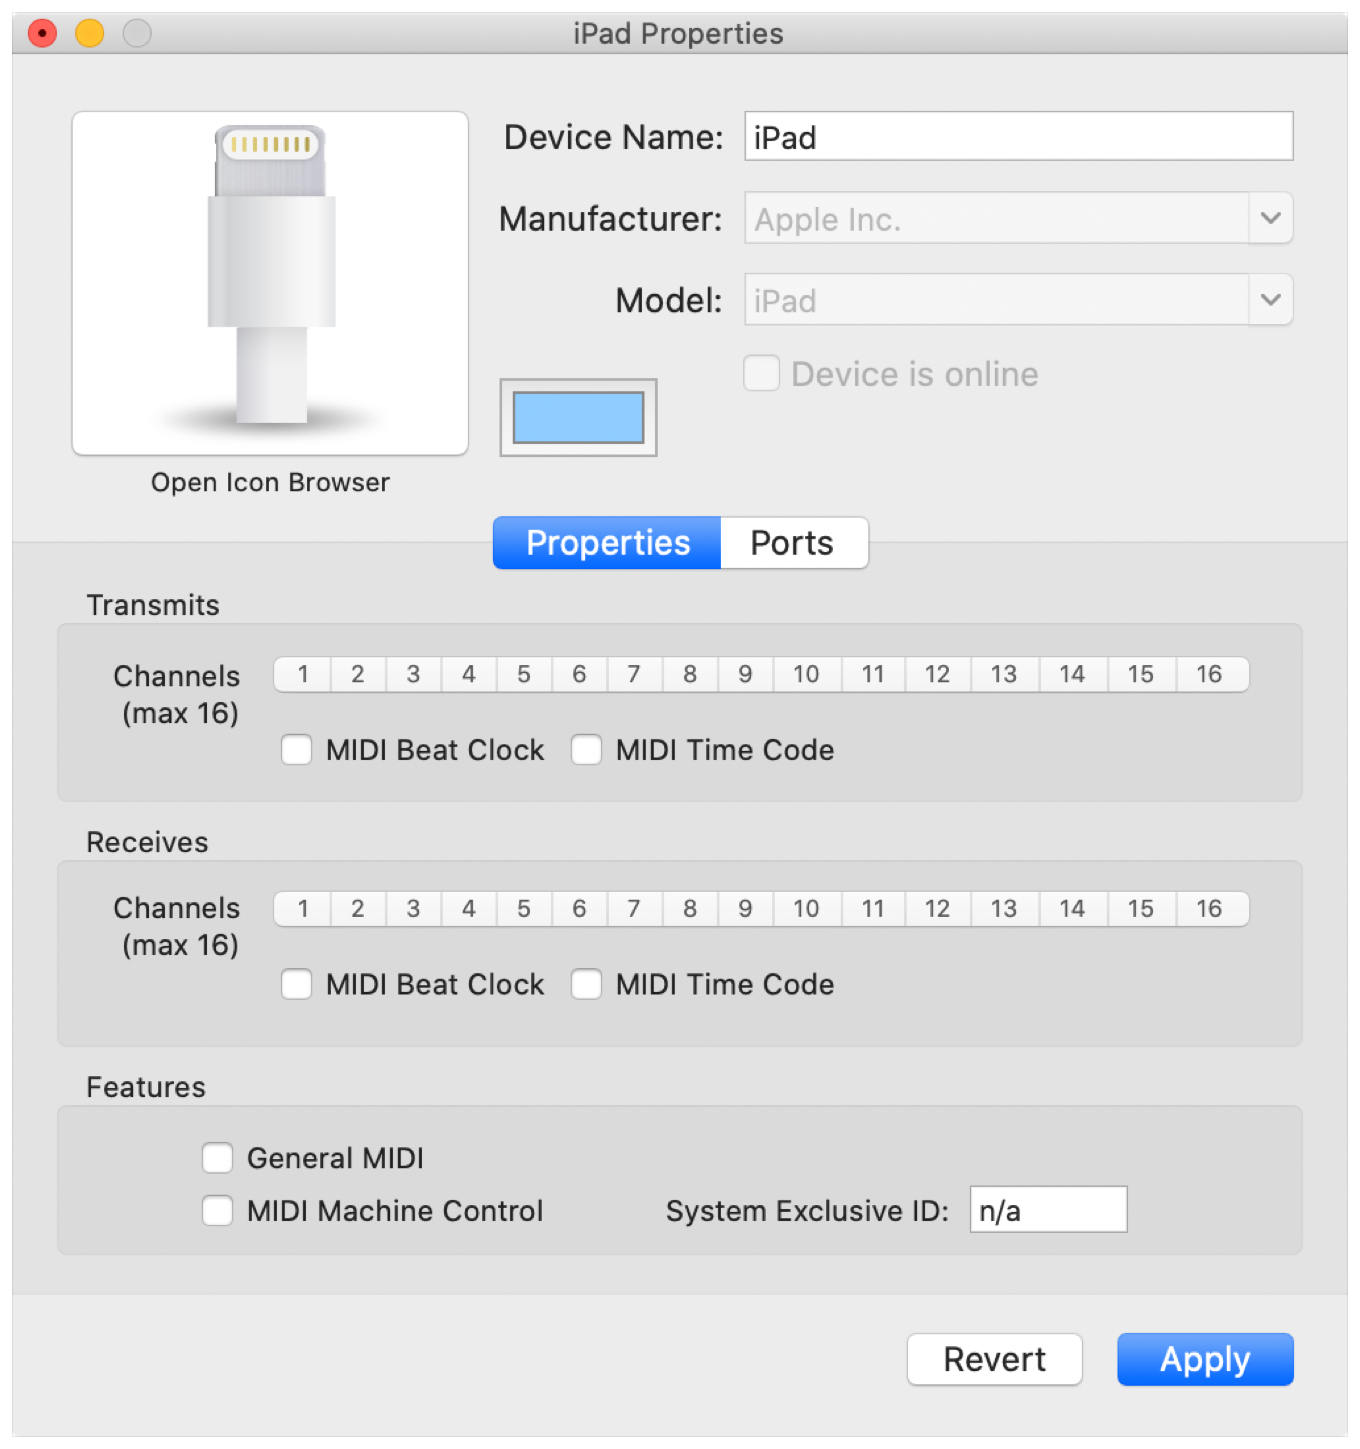The image size is (1360, 1449).
Task: Click the Revert button
Action: 994,1360
